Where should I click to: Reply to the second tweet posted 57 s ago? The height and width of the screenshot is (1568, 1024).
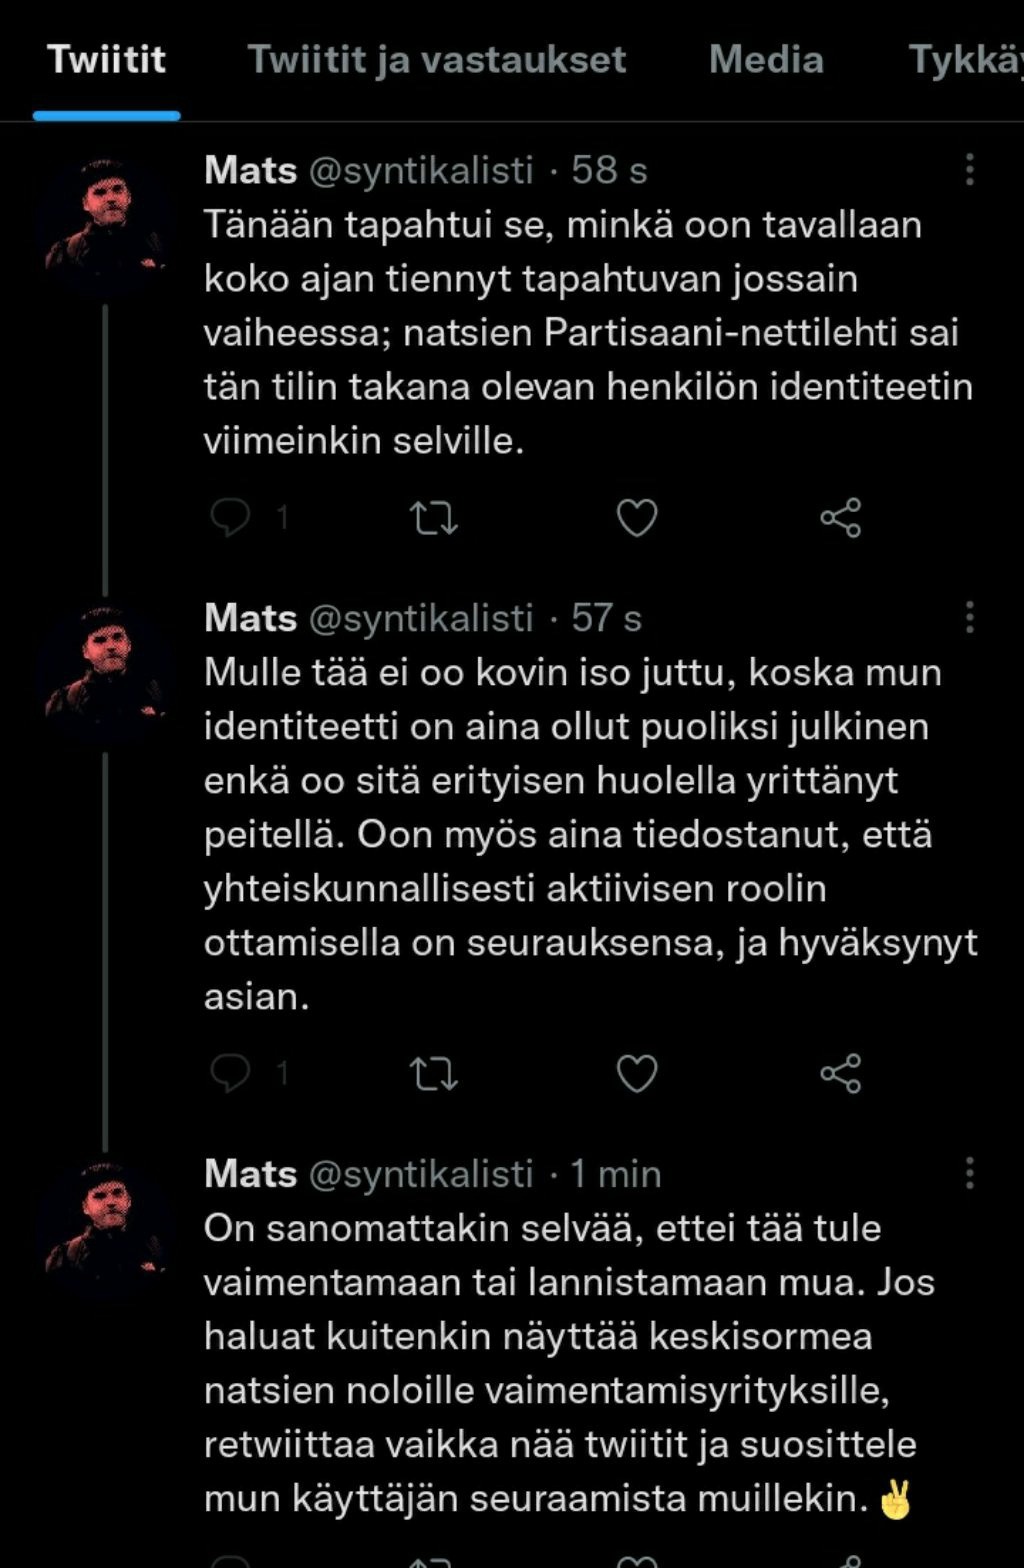tap(231, 1073)
